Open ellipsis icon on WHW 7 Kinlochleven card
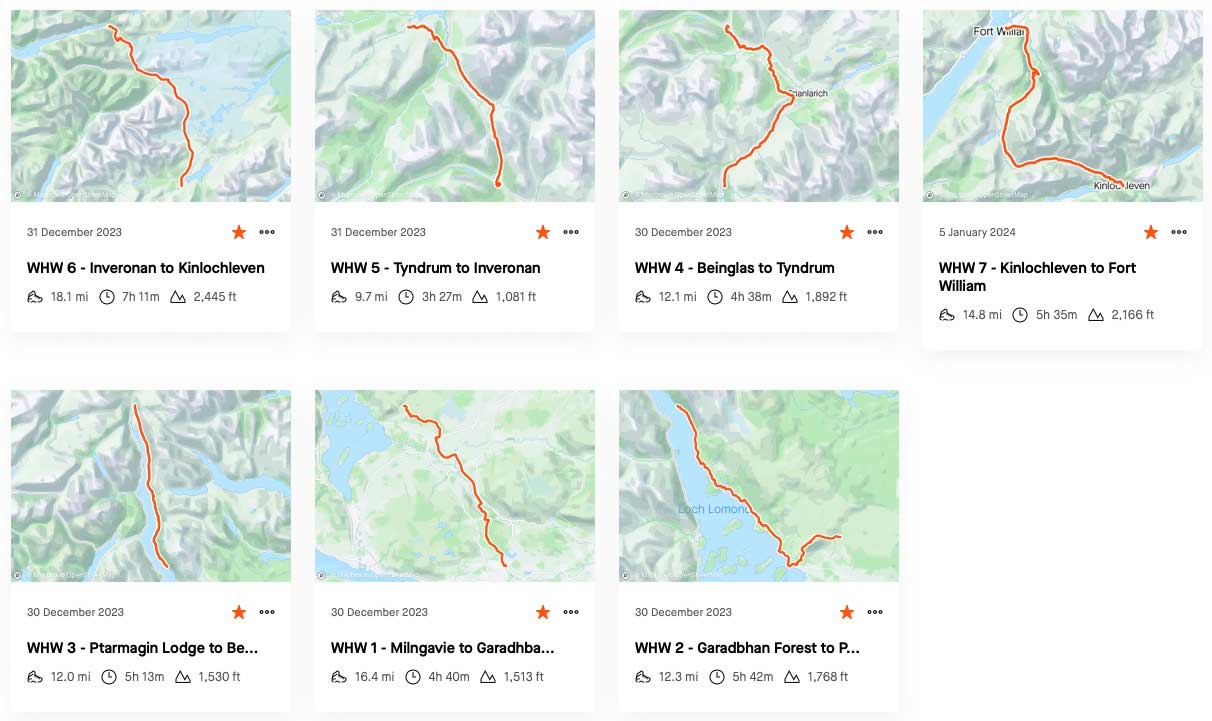Screen dimensions: 1212x721 pyautogui.click(x=1179, y=232)
